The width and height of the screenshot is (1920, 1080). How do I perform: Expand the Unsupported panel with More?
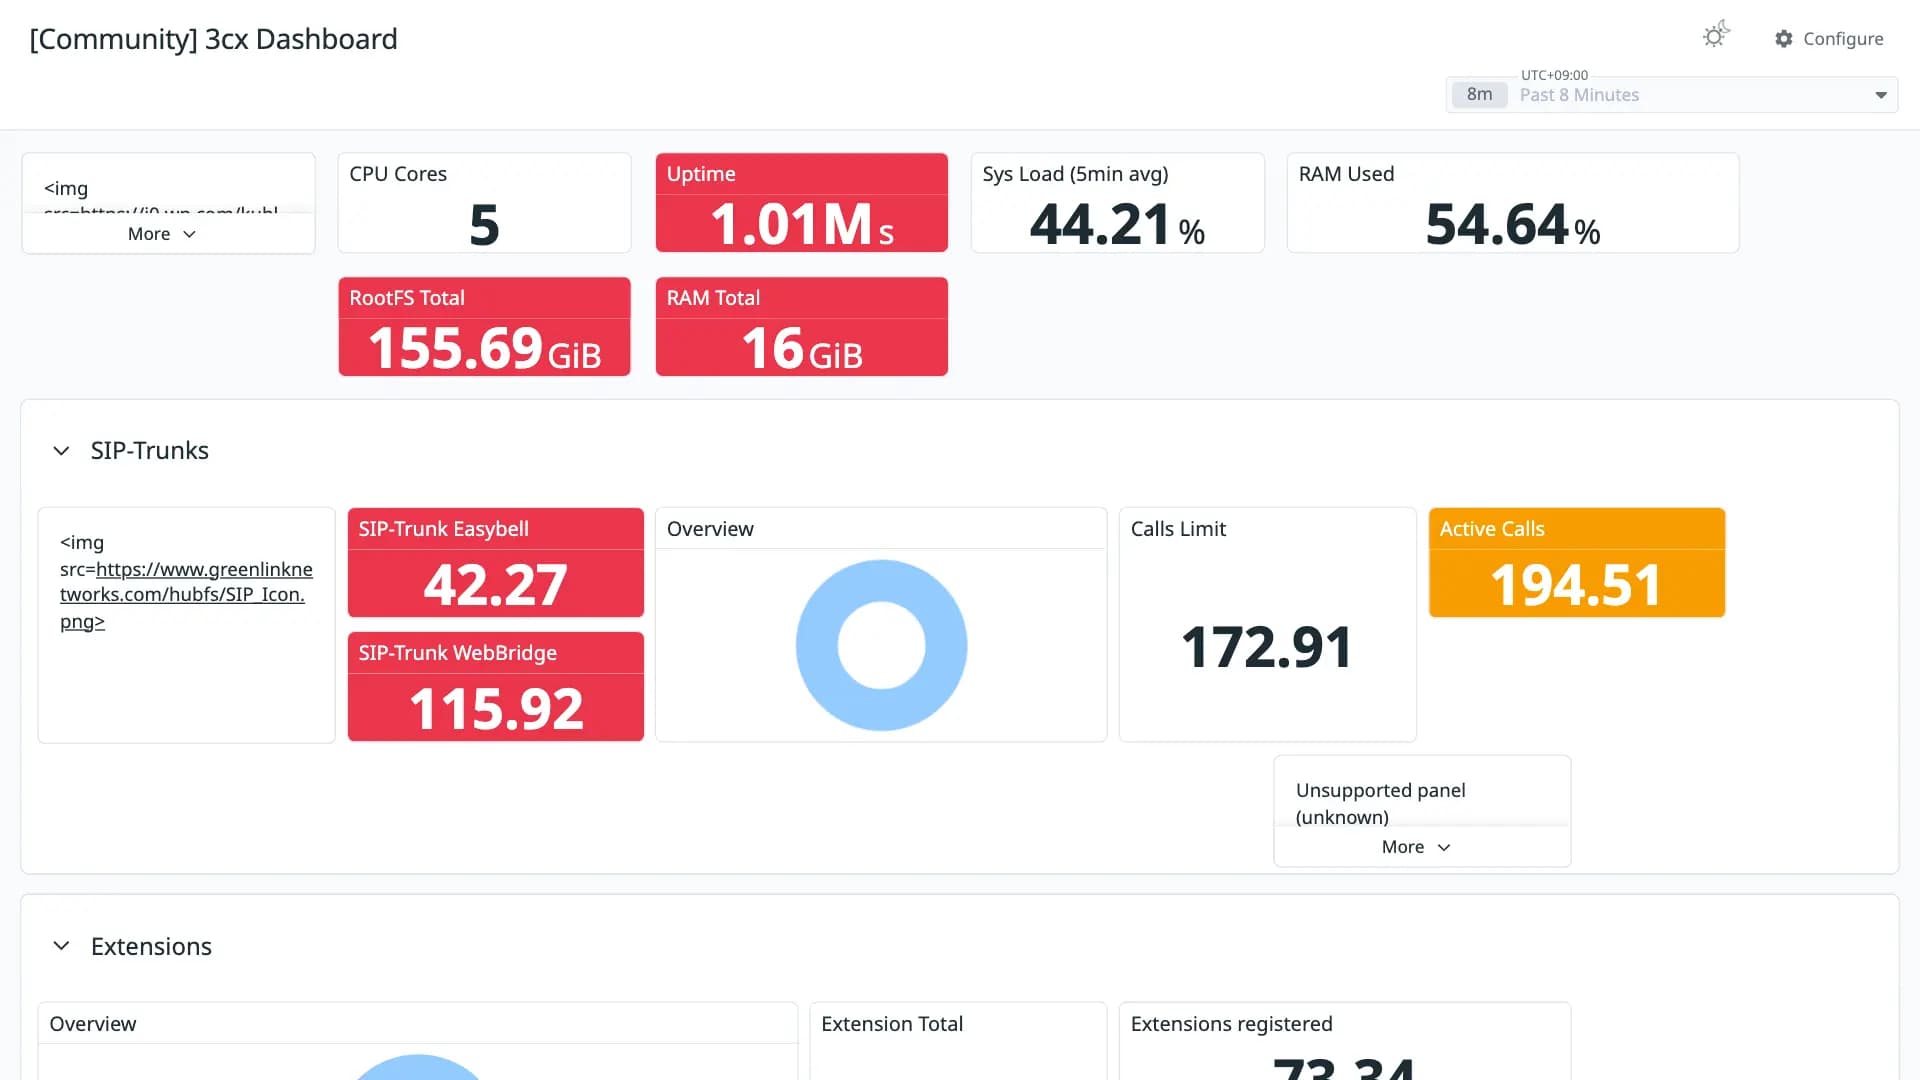(1416, 847)
